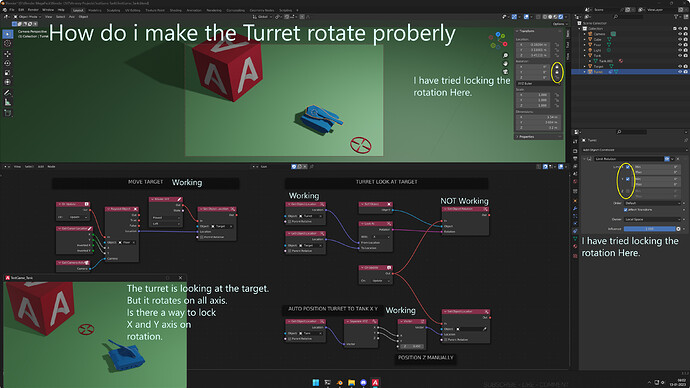Image resolution: width=690 pixels, height=388 pixels.
Task: Click the viewport zoom magnifier gizmo
Action: 506,55
